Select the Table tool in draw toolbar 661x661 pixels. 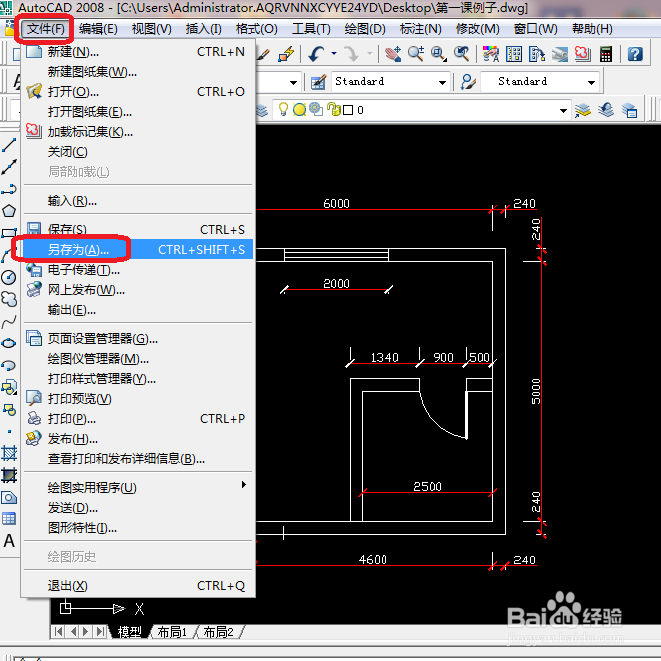click(x=9, y=519)
